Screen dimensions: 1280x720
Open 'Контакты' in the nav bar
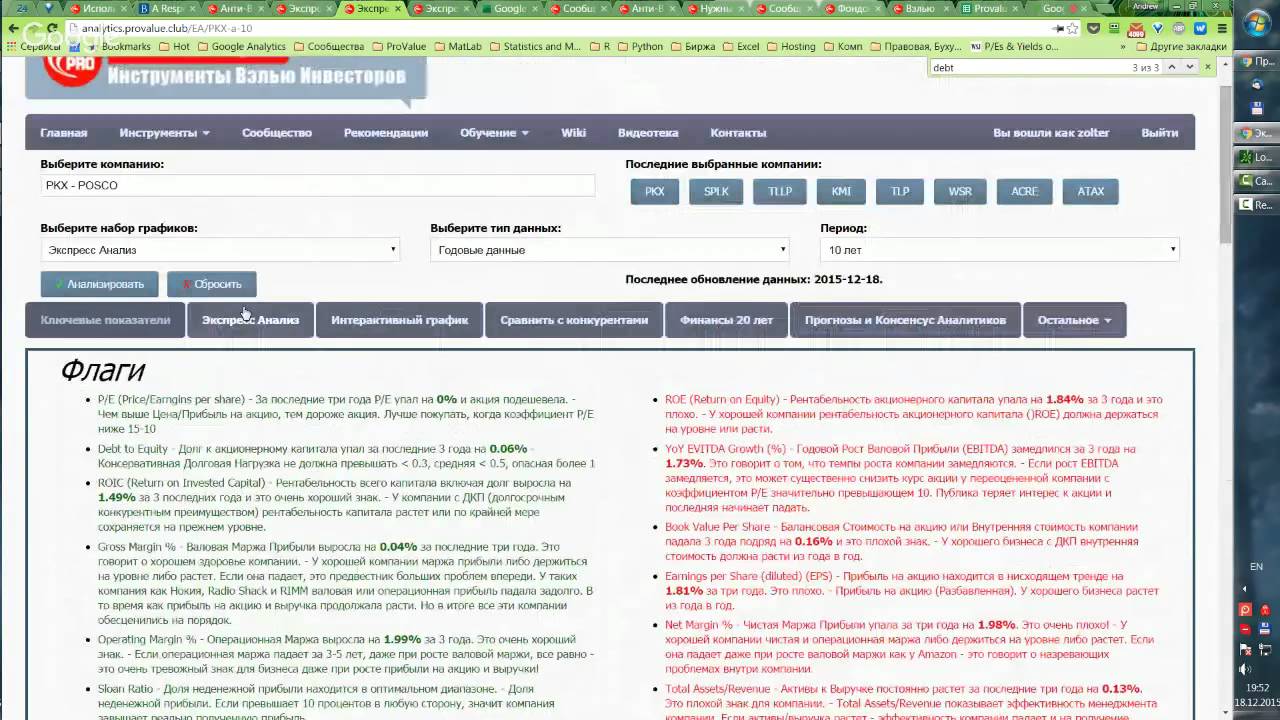point(738,133)
